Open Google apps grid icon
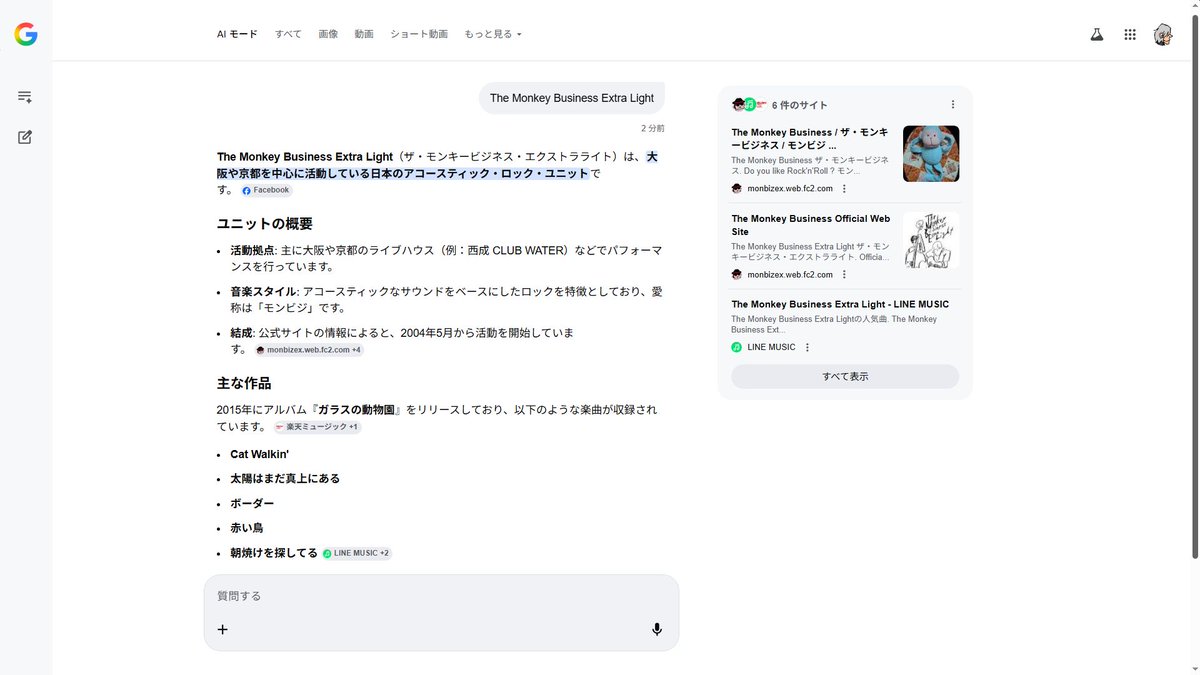 [1130, 34]
